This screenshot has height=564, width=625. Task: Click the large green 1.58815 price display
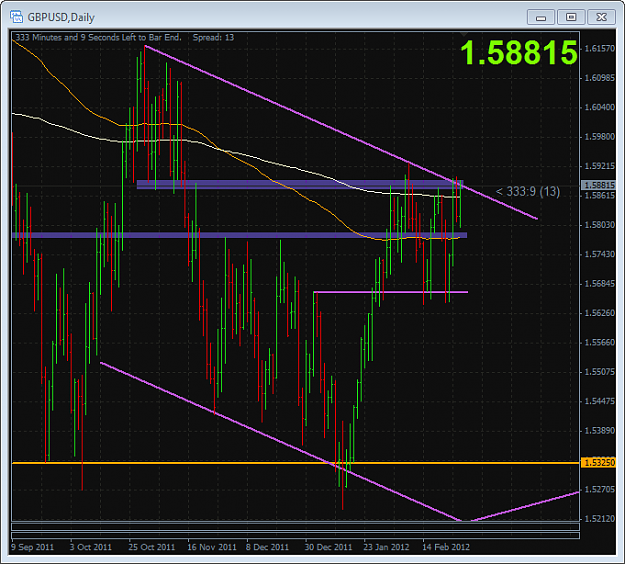click(519, 53)
